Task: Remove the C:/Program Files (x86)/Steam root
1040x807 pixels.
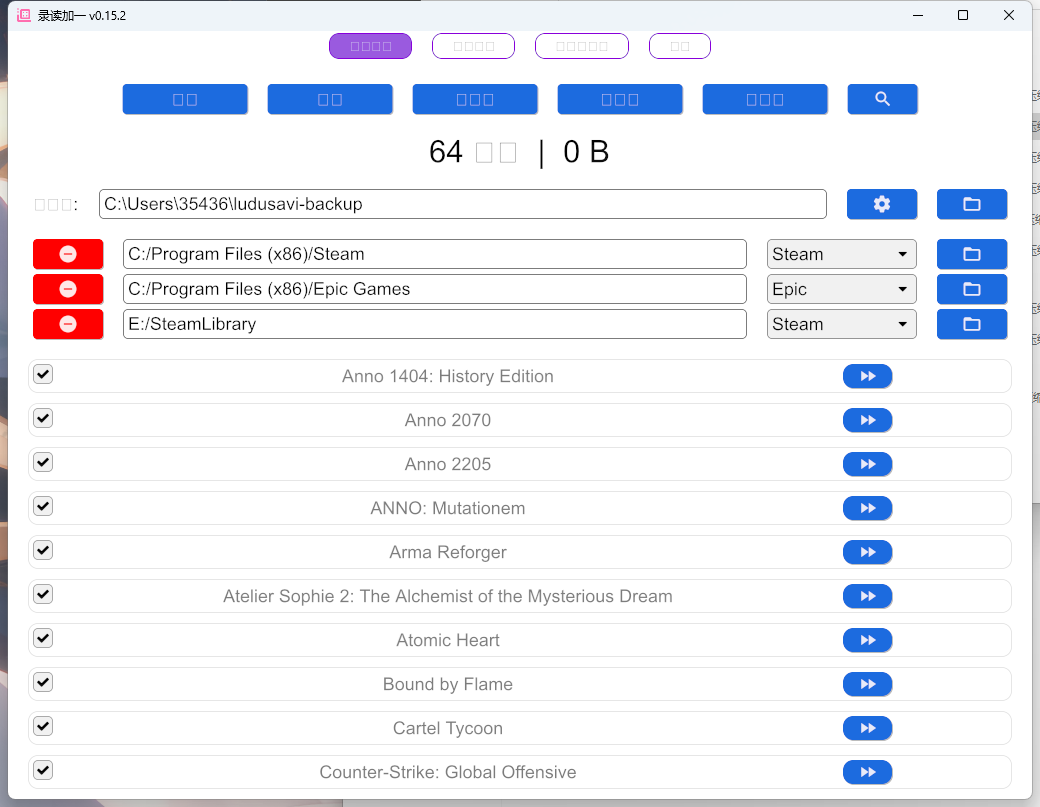Action: [x=68, y=254]
